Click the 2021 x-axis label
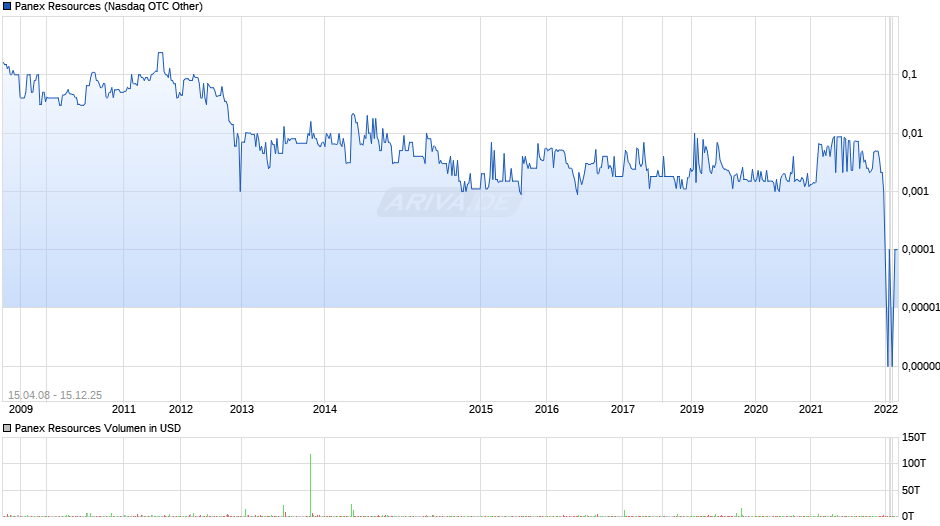This screenshot has width=940, height=526. 811,409
